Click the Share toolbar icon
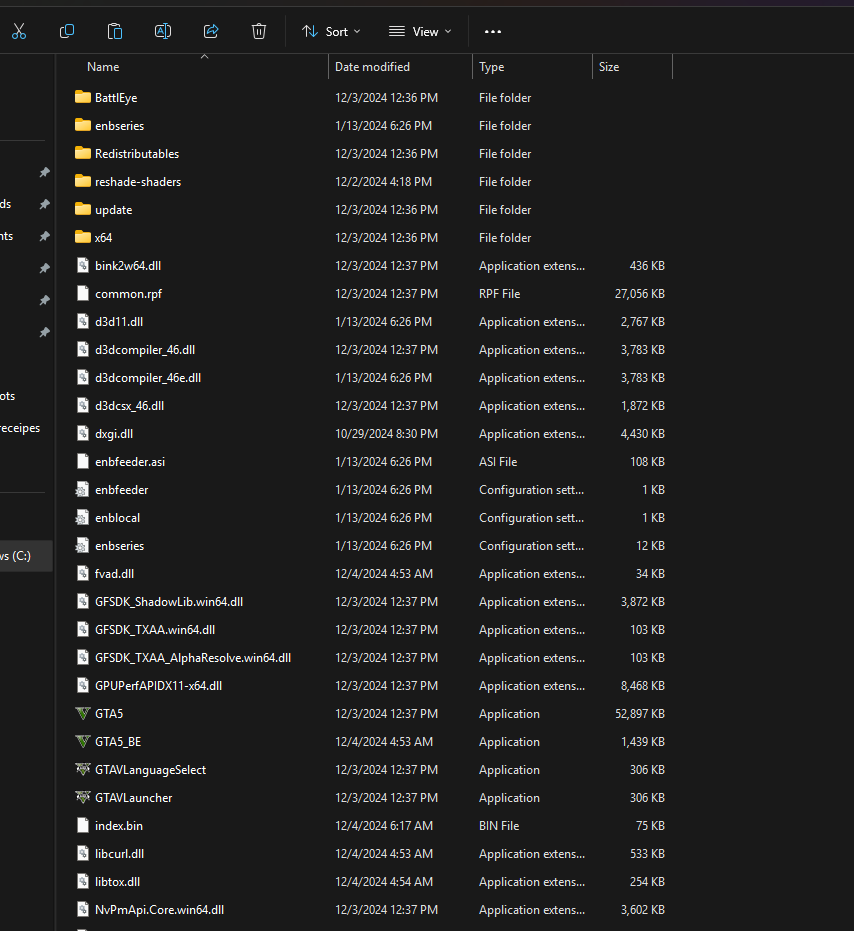 click(x=210, y=31)
